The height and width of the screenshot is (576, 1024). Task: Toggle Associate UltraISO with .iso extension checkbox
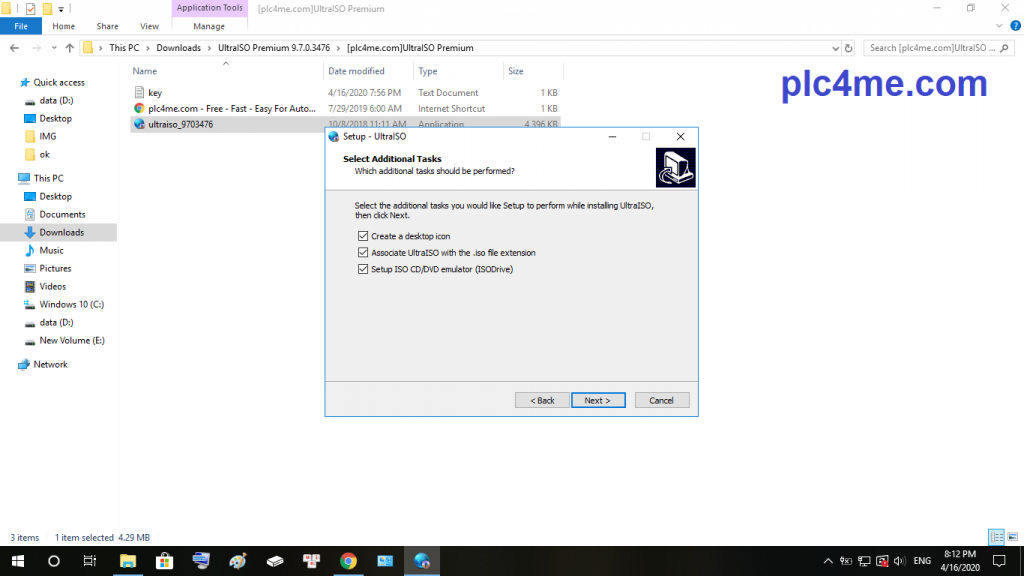point(362,252)
